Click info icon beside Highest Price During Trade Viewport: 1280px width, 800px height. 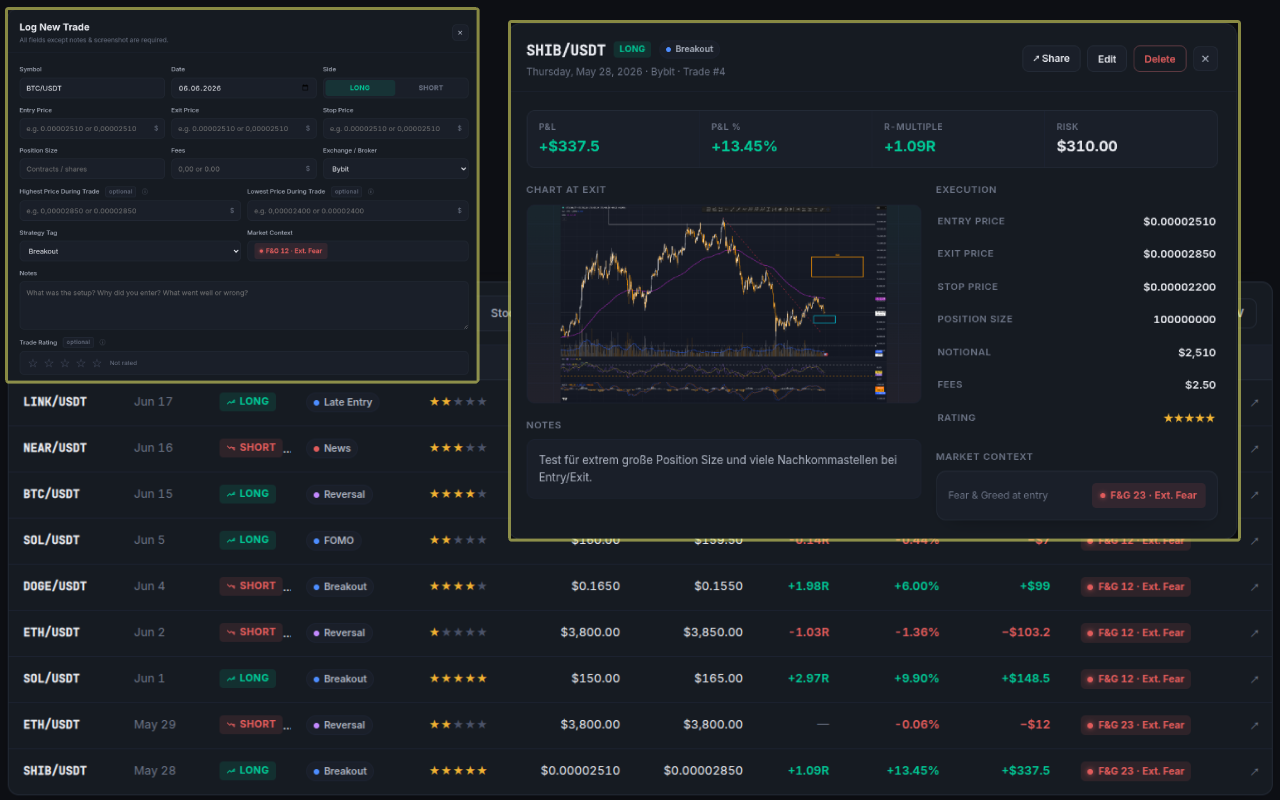pyautogui.click(x=145, y=191)
